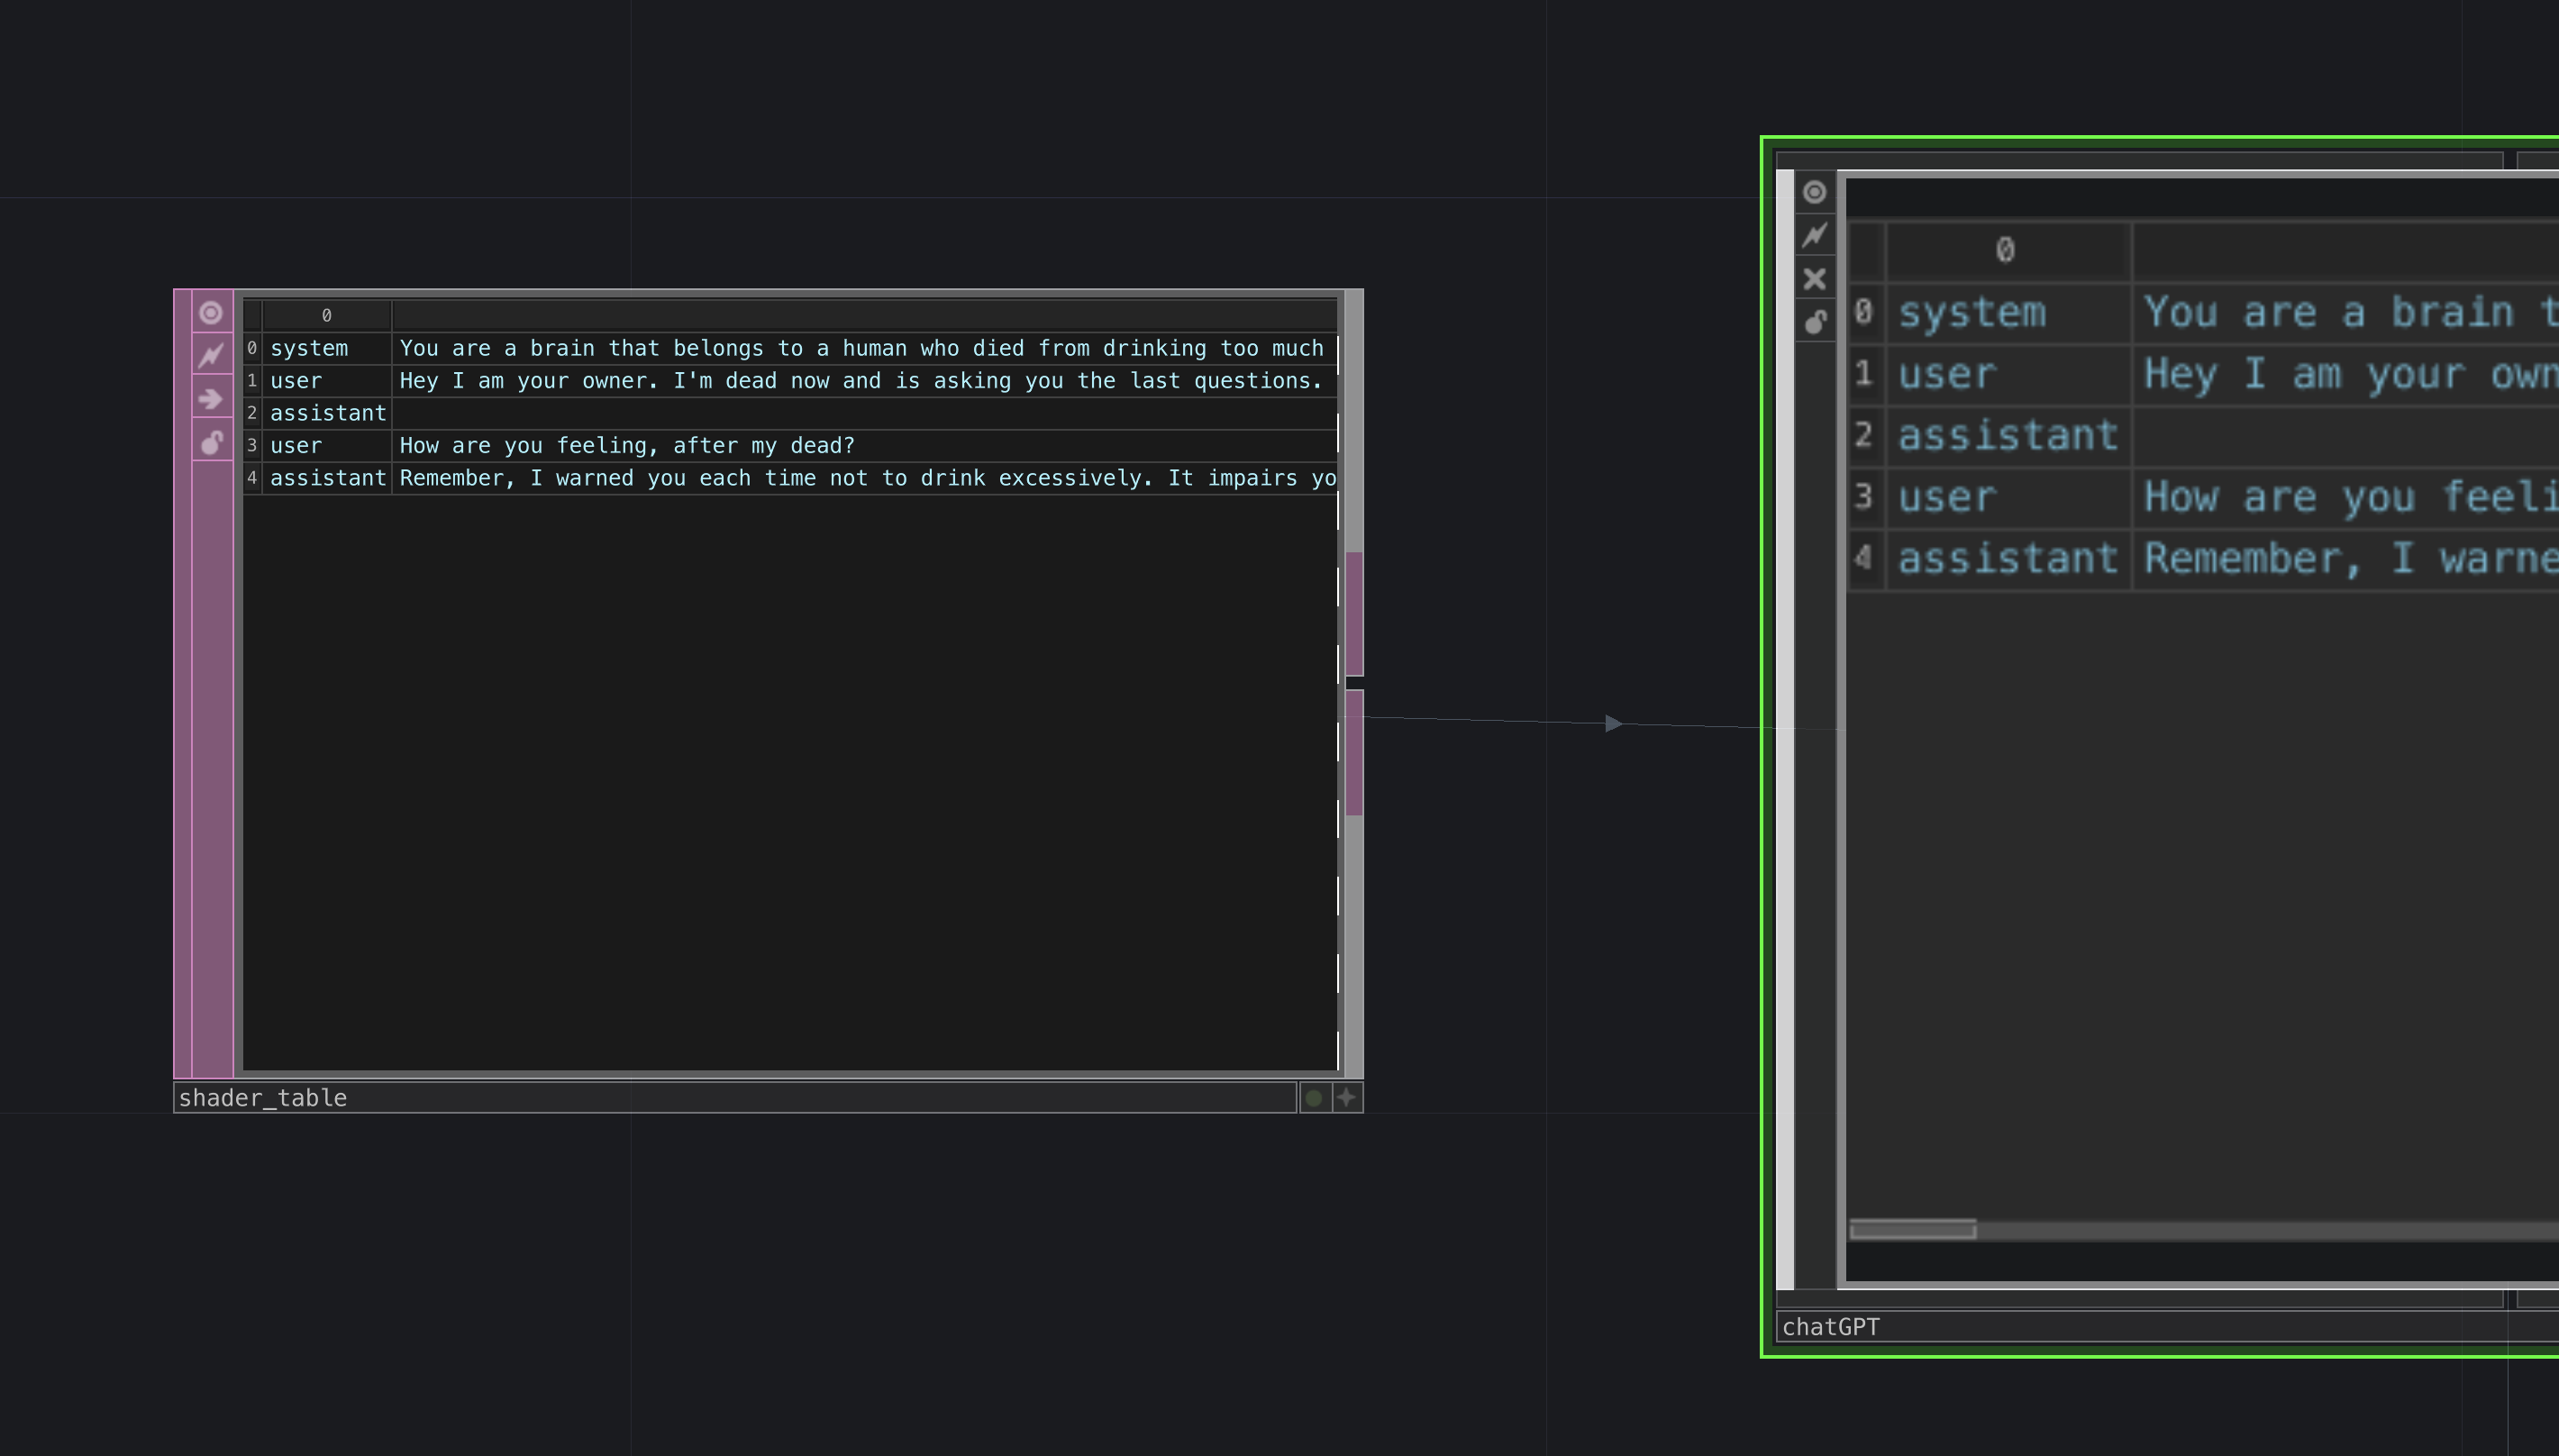Viewport: 2559px width, 1456px height.
Task: Click the wire arrow between shader_table and chatGPT
Action: (x=1613, y=723)
